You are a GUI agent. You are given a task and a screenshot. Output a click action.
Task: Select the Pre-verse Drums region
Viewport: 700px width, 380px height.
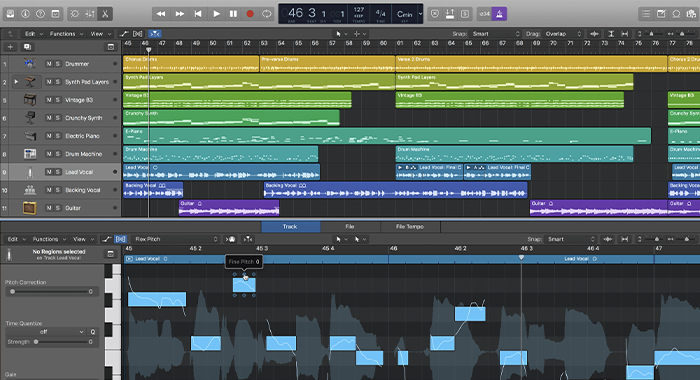click(327, 64)
